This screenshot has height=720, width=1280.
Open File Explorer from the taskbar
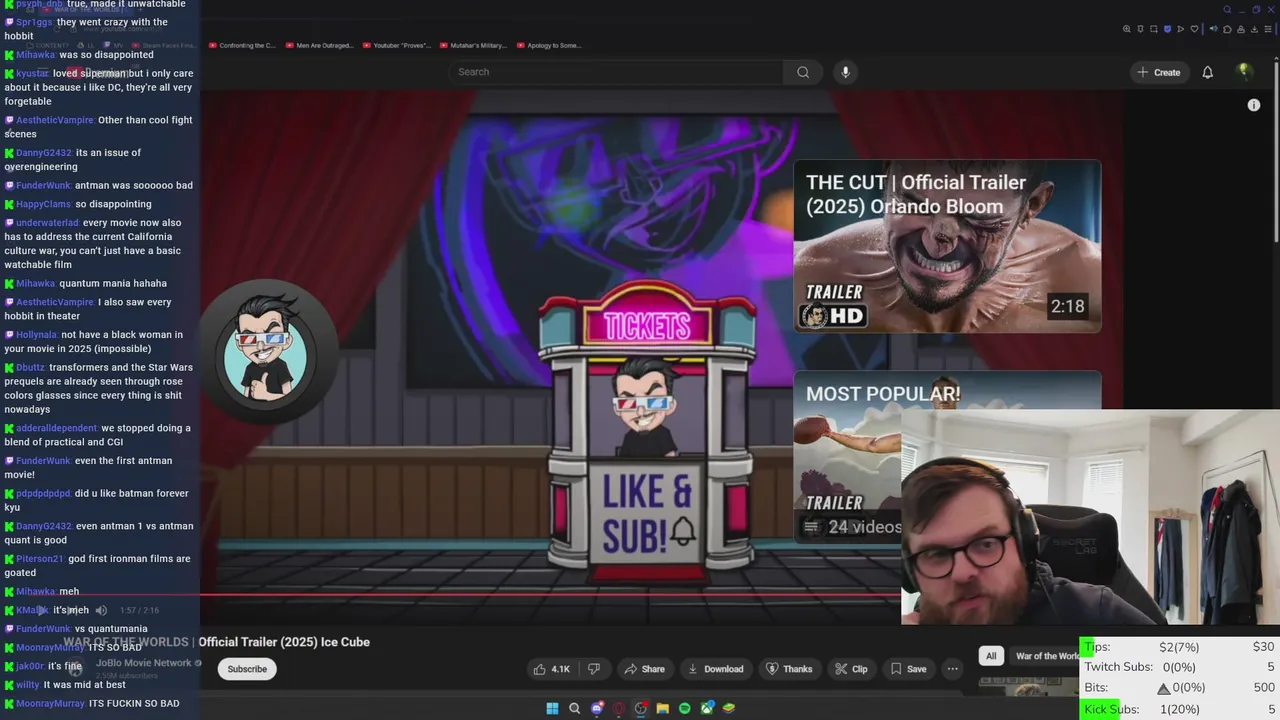coord(663,708)
